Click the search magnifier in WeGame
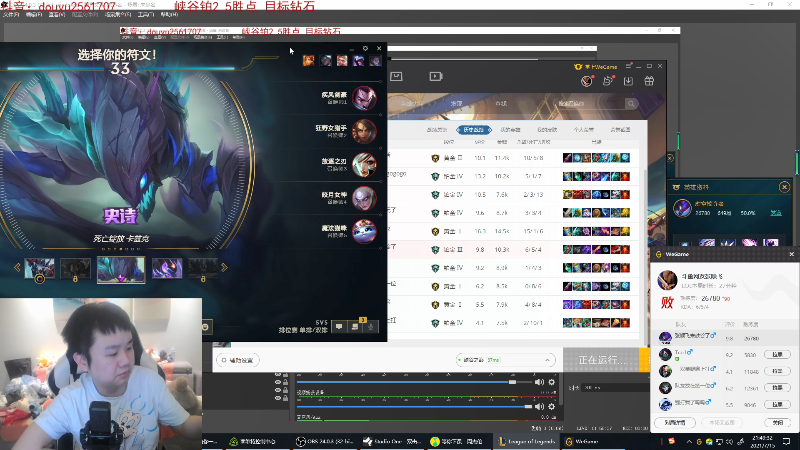Image resolution: width=800 pixels, height=450 pixels. click(631, 104)
